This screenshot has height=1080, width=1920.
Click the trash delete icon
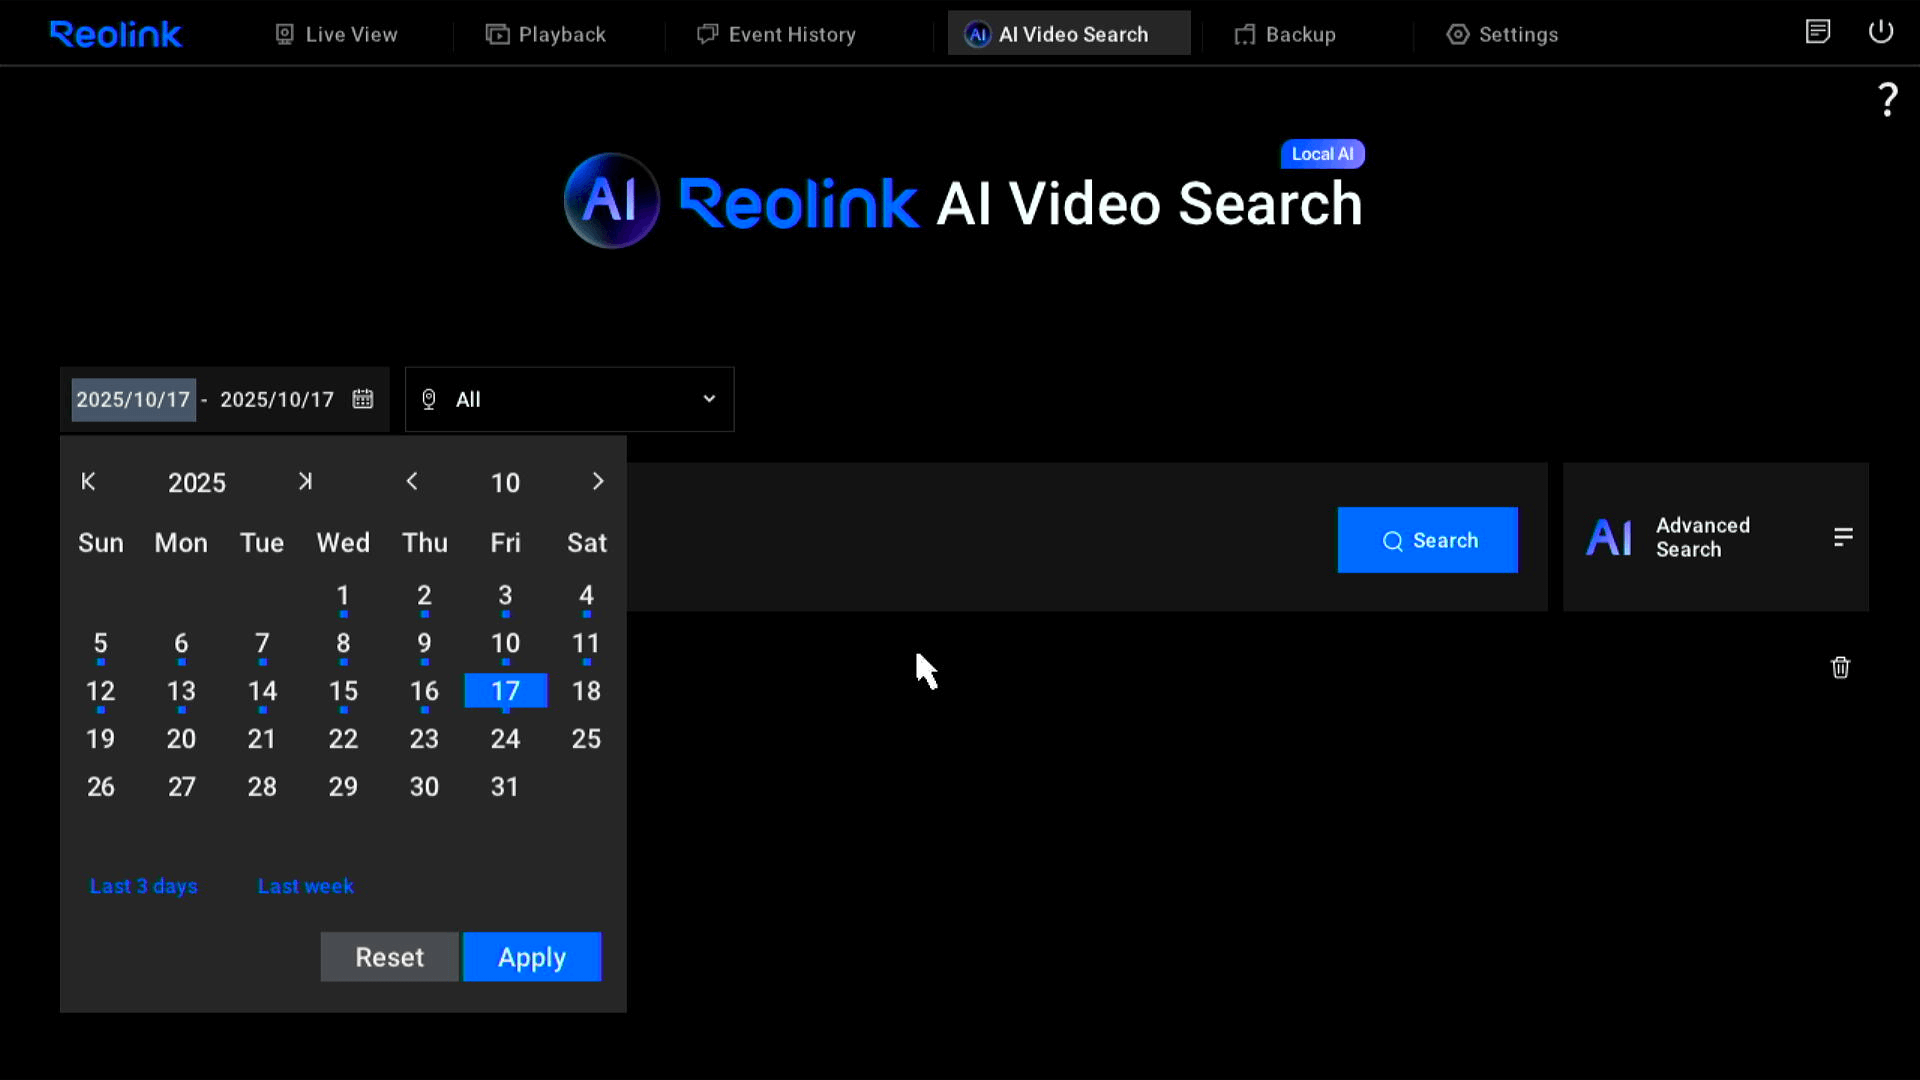coord(1840,667)
